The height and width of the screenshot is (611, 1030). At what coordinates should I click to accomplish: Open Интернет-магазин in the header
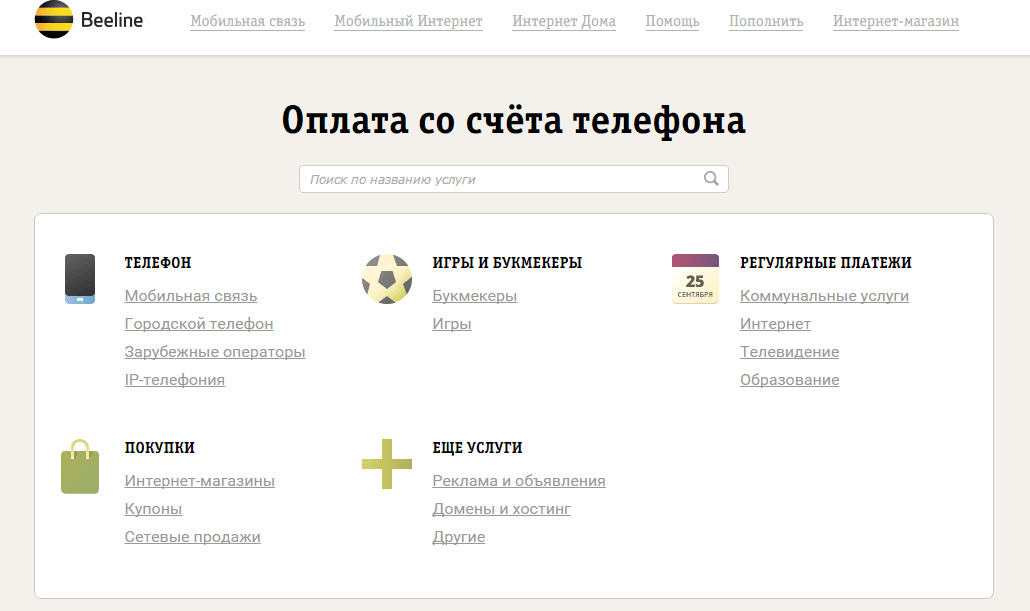click(895, 21)
